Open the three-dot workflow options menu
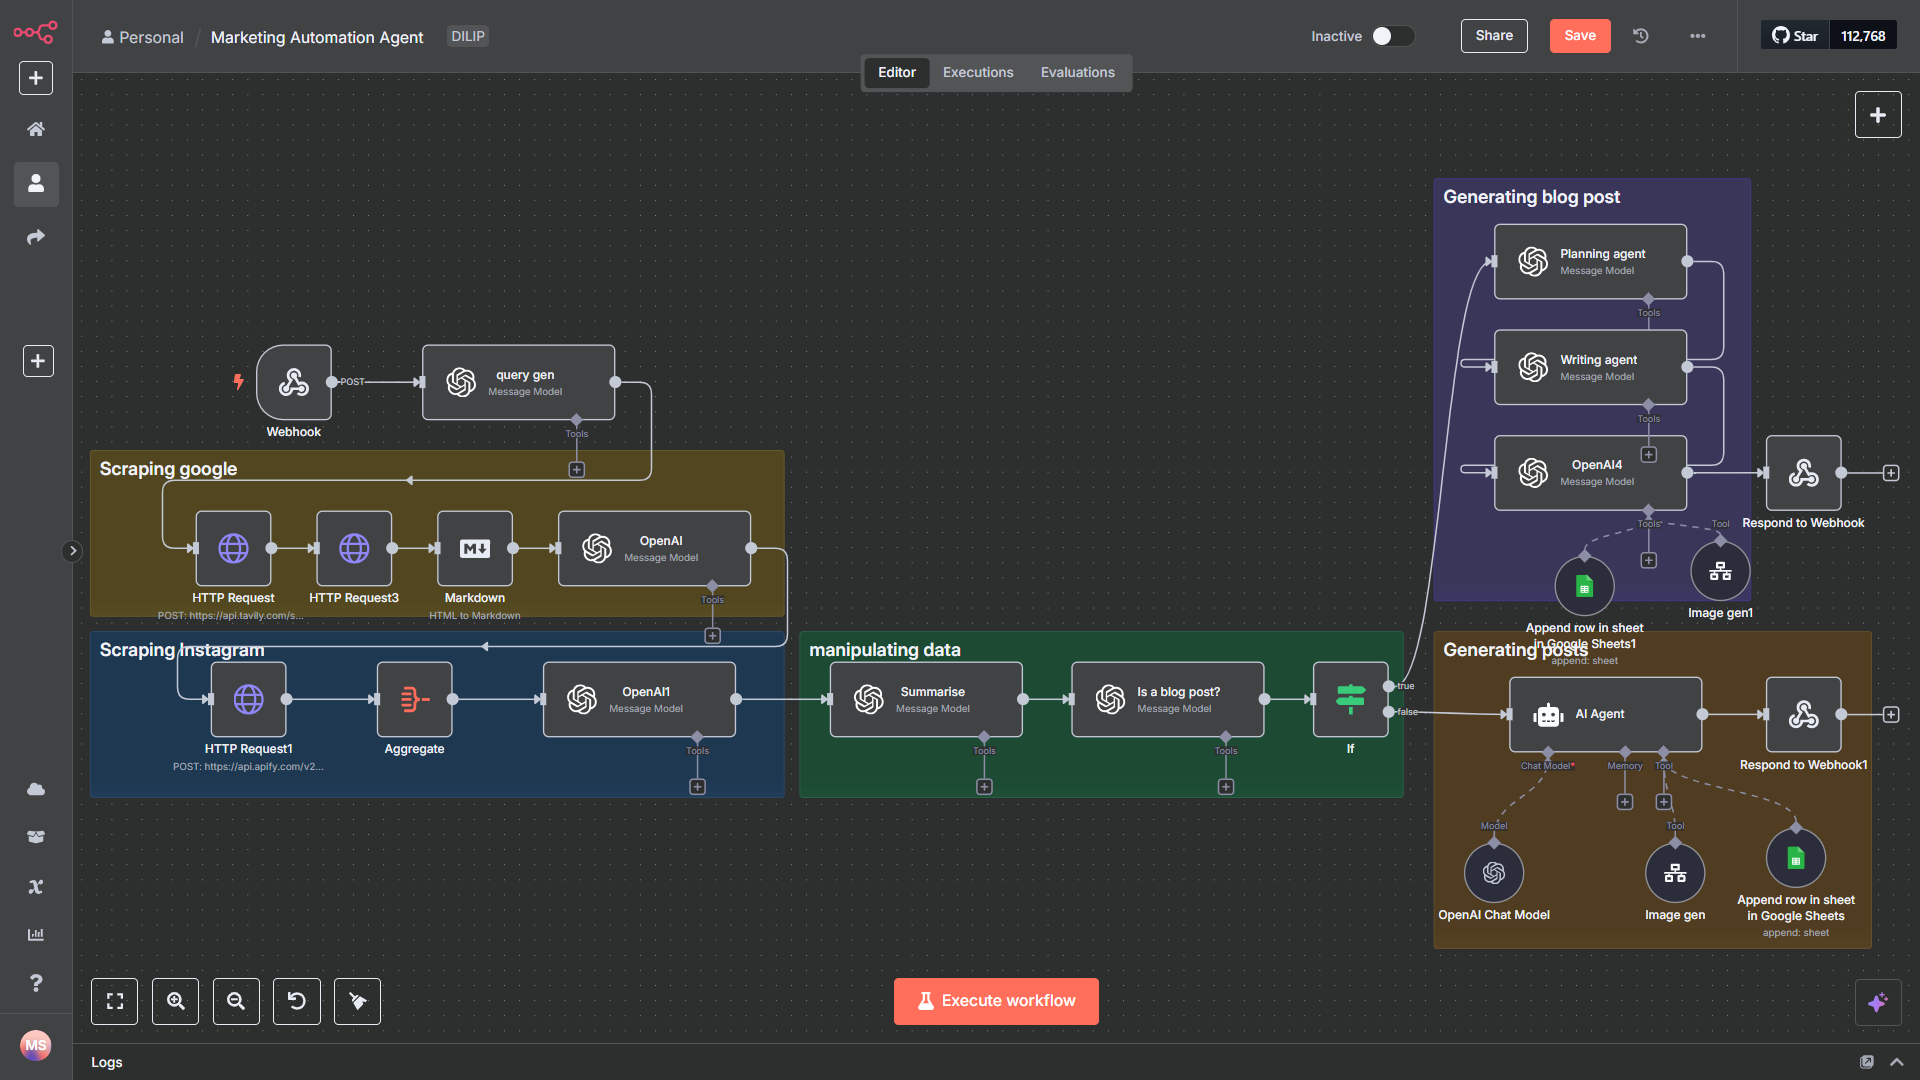Viewport: 1920px width, 1080px height. (1697, 36)
